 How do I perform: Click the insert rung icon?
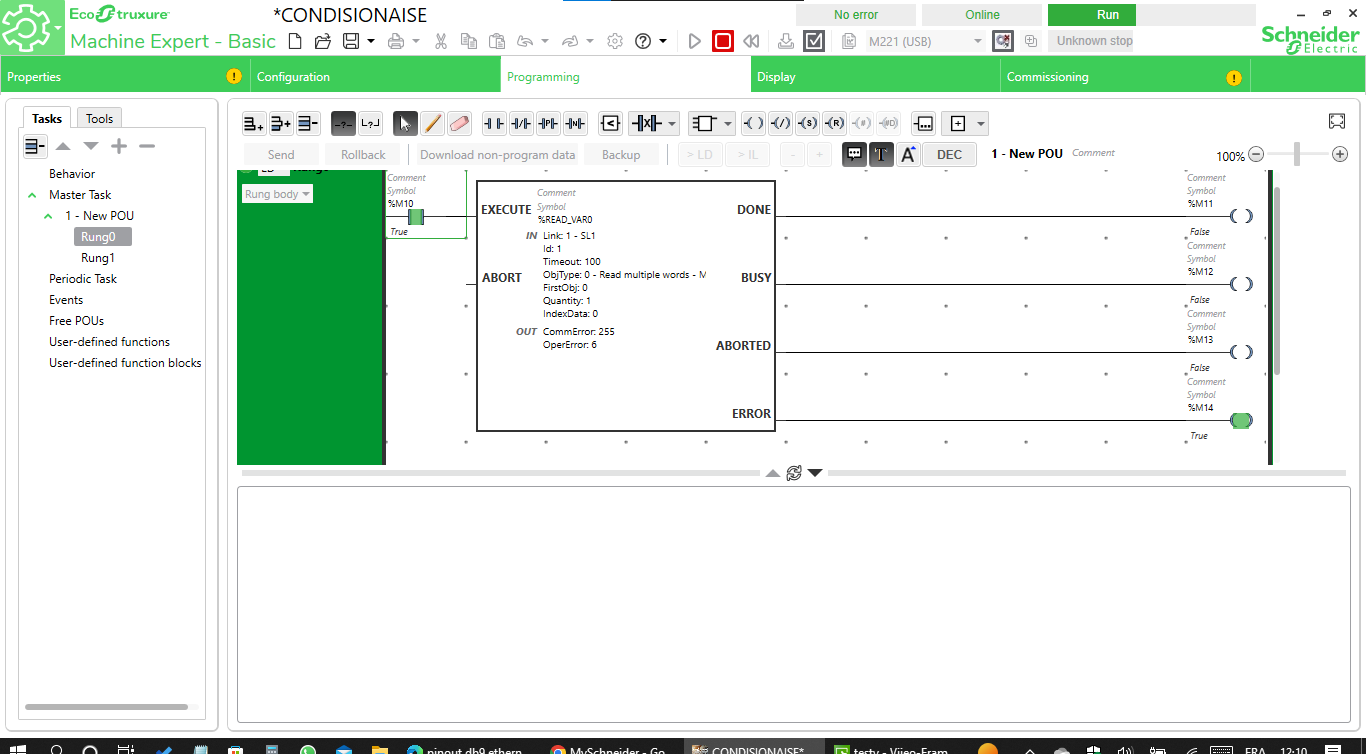pyautogui.click(x=281, y=123)
